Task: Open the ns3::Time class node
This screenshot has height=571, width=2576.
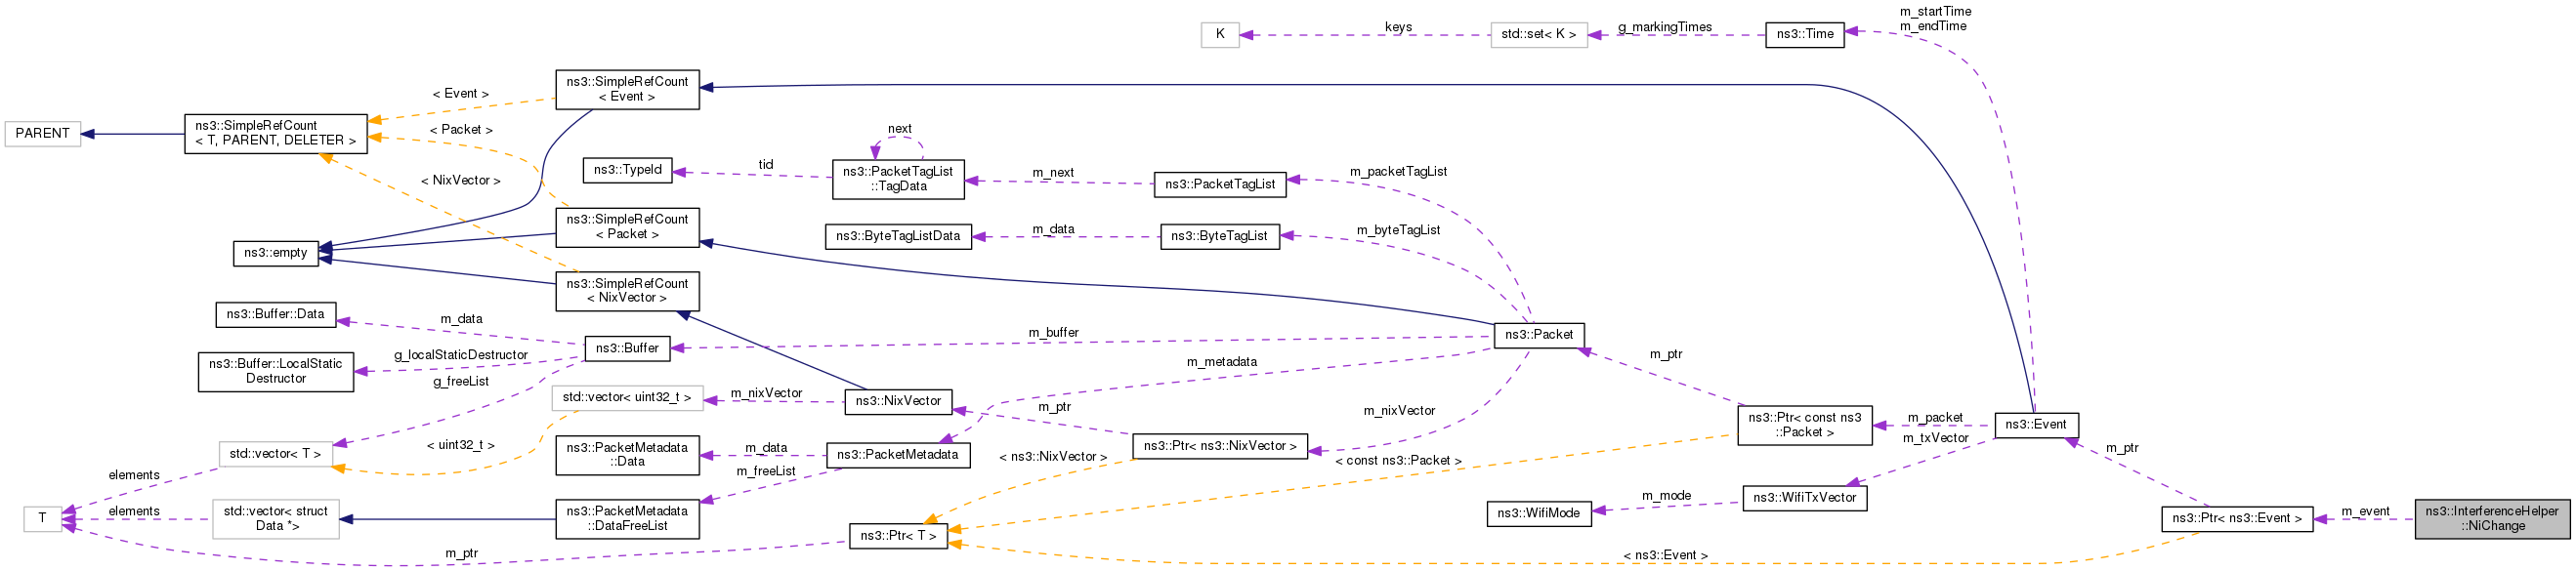Action: pos(1804,34)
